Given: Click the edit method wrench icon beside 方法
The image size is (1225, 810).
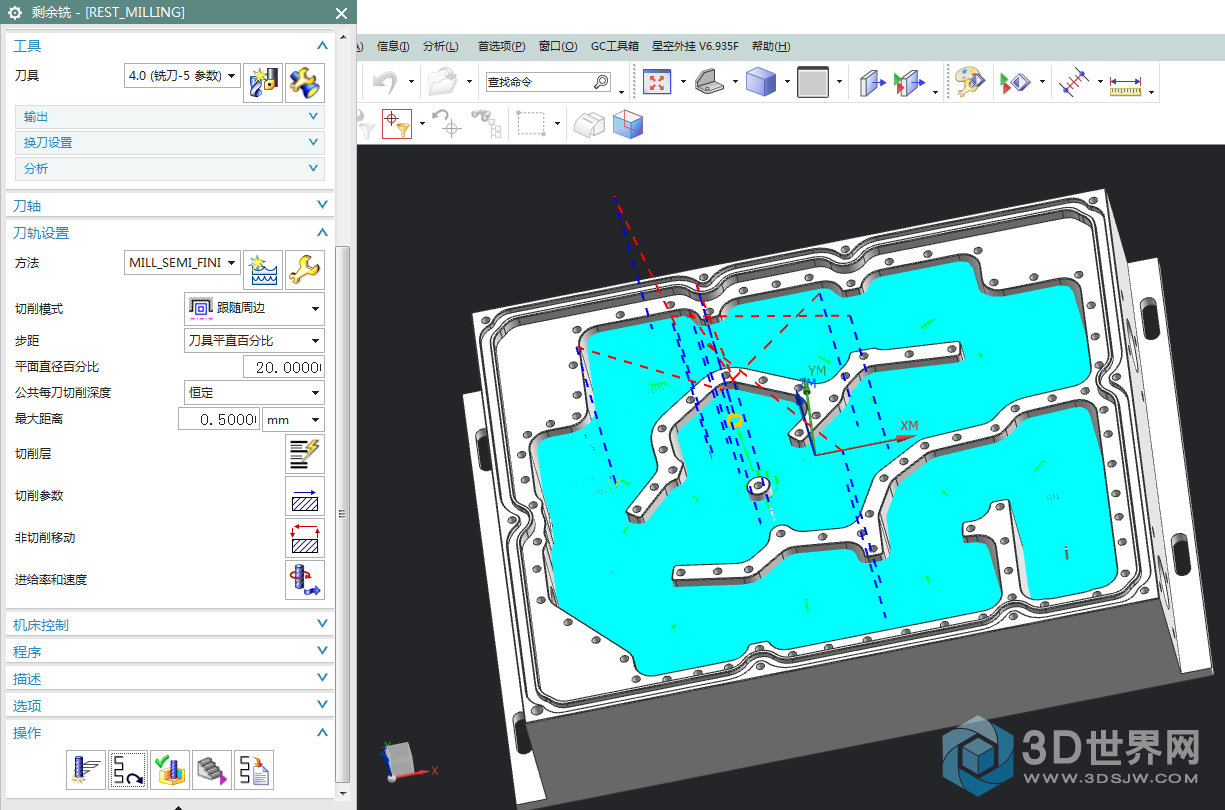Looking at the screenshot, I should click(x=305, y=268).
